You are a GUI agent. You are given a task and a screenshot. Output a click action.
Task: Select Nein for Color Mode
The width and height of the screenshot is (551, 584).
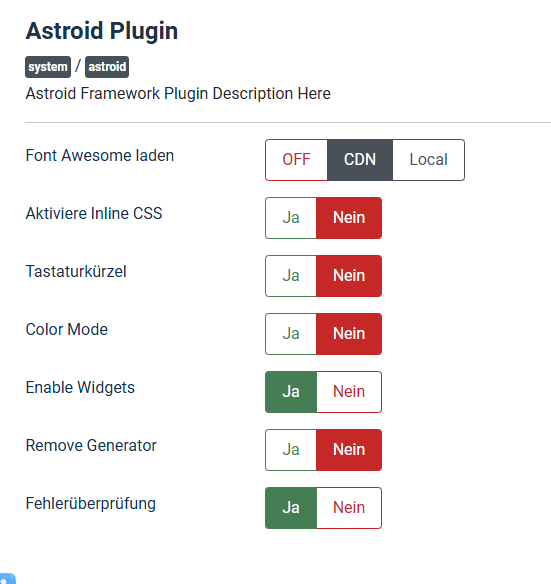pos(349,334)
